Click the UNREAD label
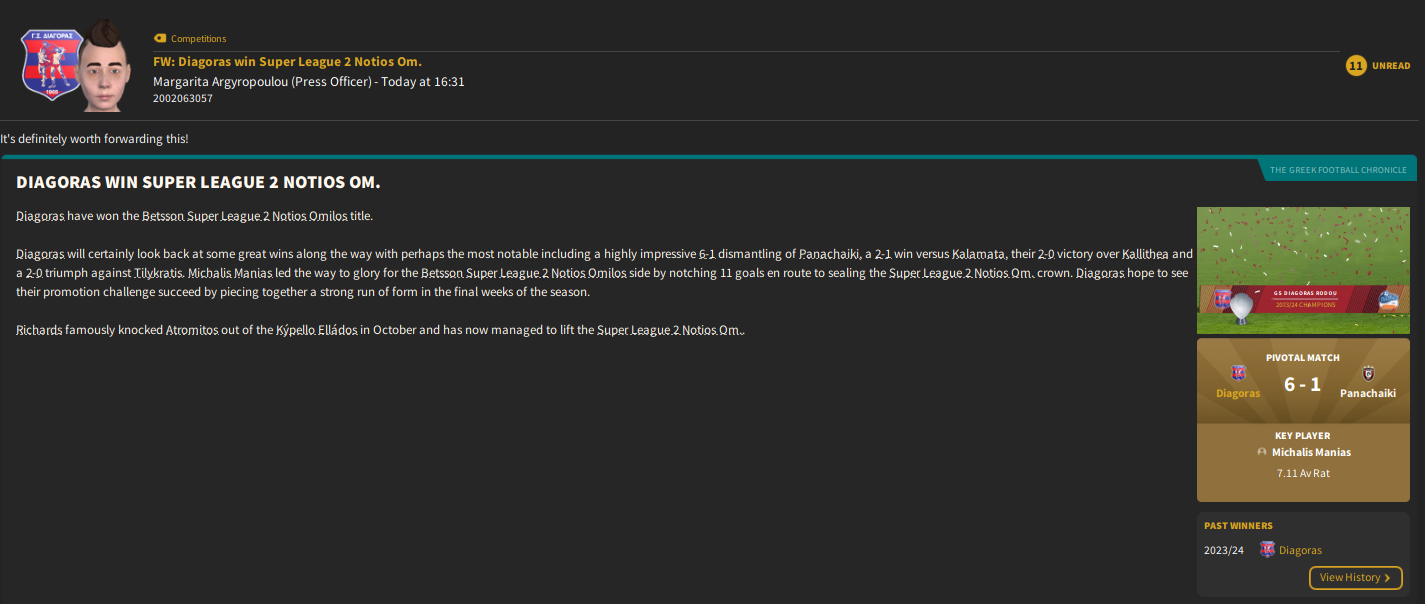1425x604 pixels. [1391, 66]
